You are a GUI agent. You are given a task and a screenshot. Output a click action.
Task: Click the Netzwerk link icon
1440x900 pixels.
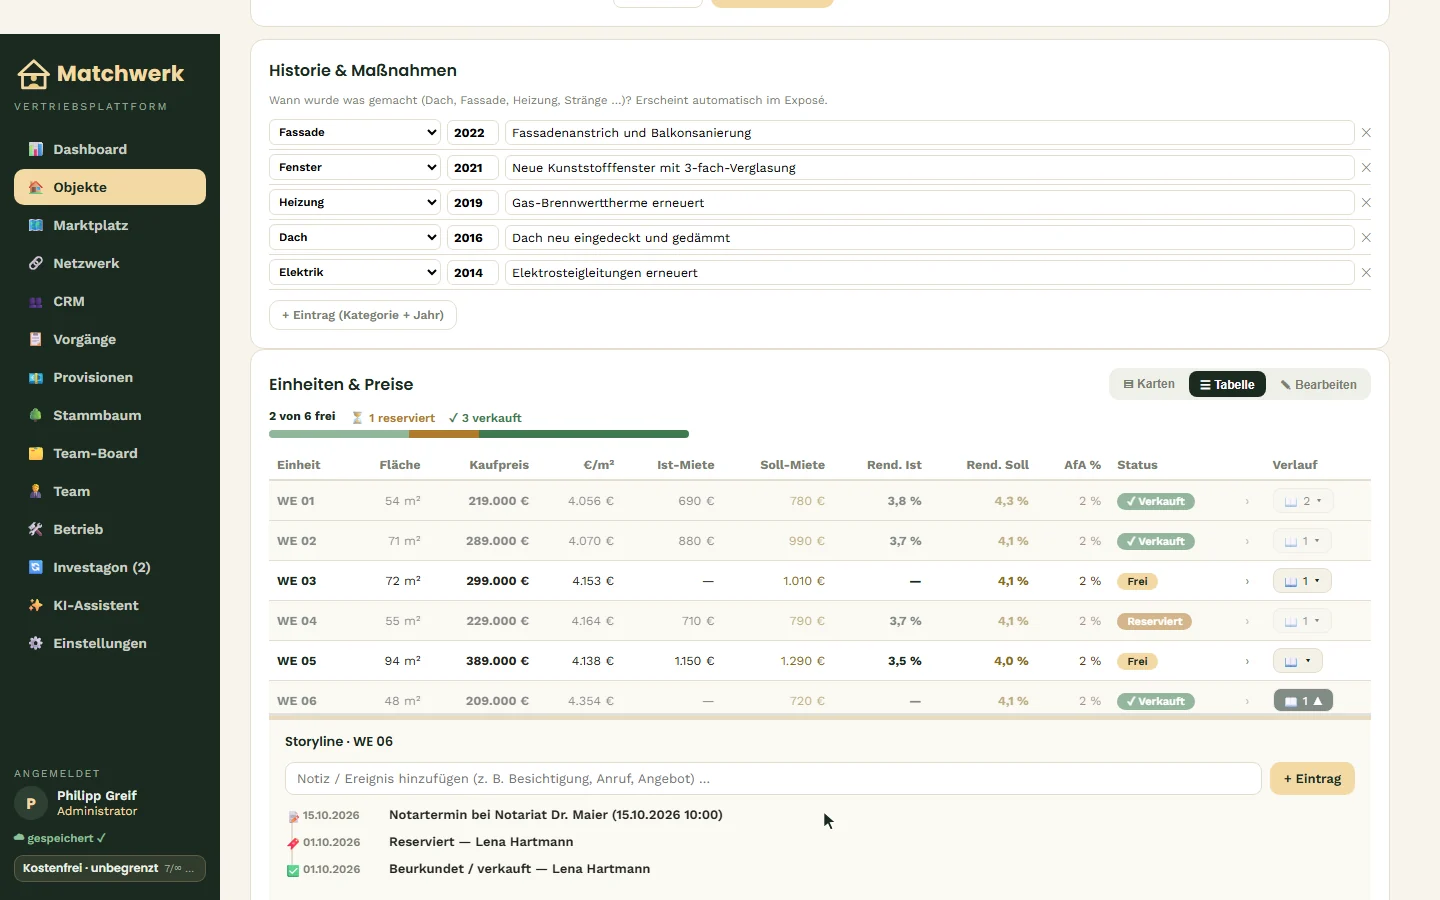(36, 263)
